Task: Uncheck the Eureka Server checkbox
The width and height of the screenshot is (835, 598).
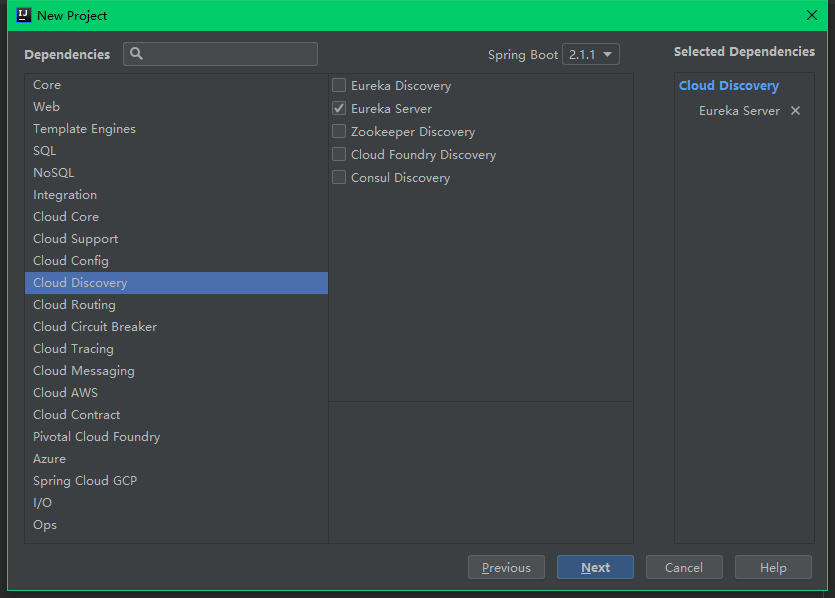Action: pos(339,108)
